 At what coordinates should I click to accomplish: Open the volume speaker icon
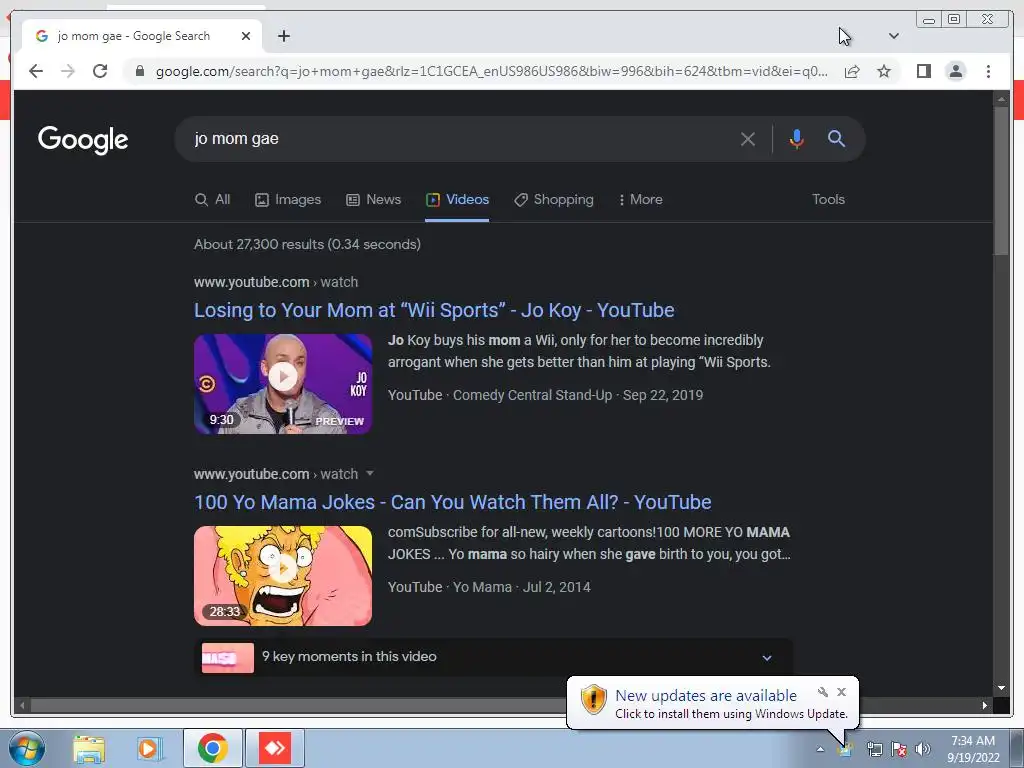coord(923,749)
